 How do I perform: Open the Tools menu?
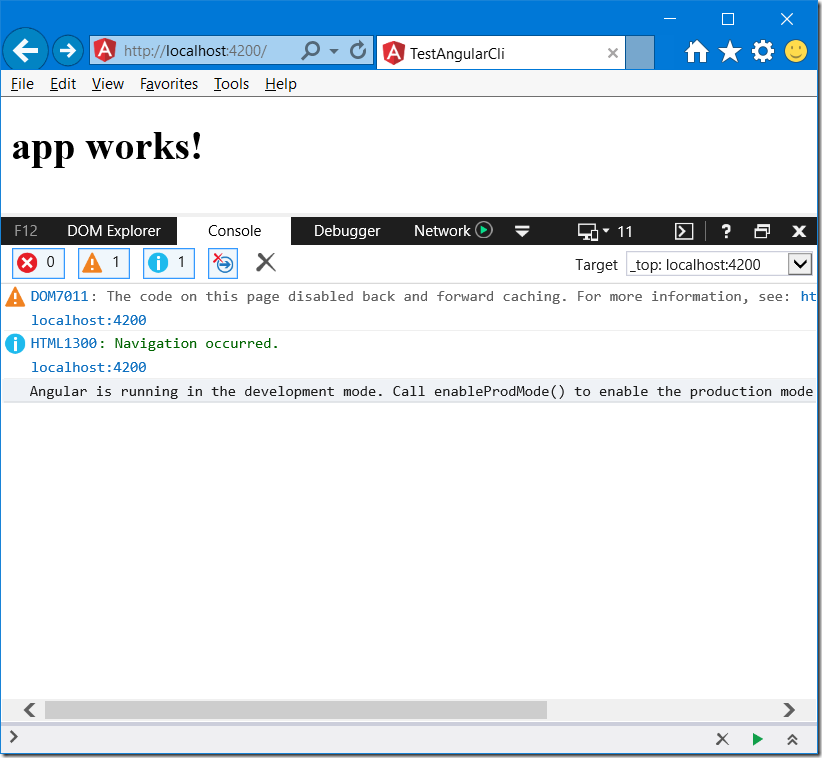click(x=231, y=84)
